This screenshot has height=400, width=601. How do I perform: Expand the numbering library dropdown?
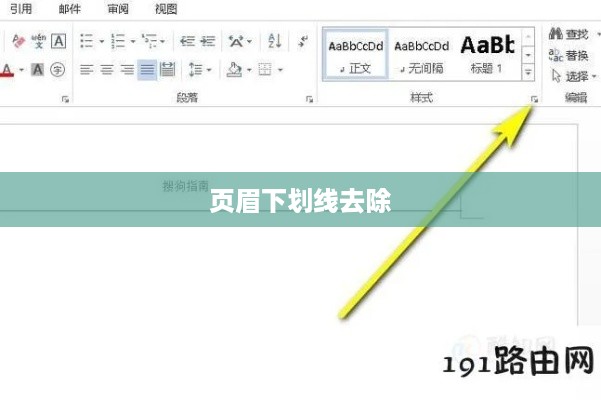pos(133,41)
